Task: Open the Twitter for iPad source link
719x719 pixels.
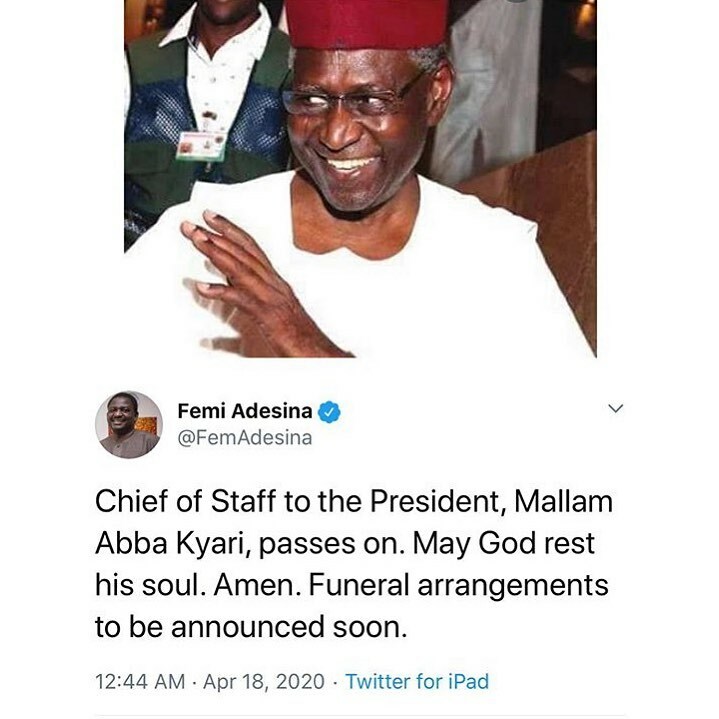Action: (x=417, y=681)
